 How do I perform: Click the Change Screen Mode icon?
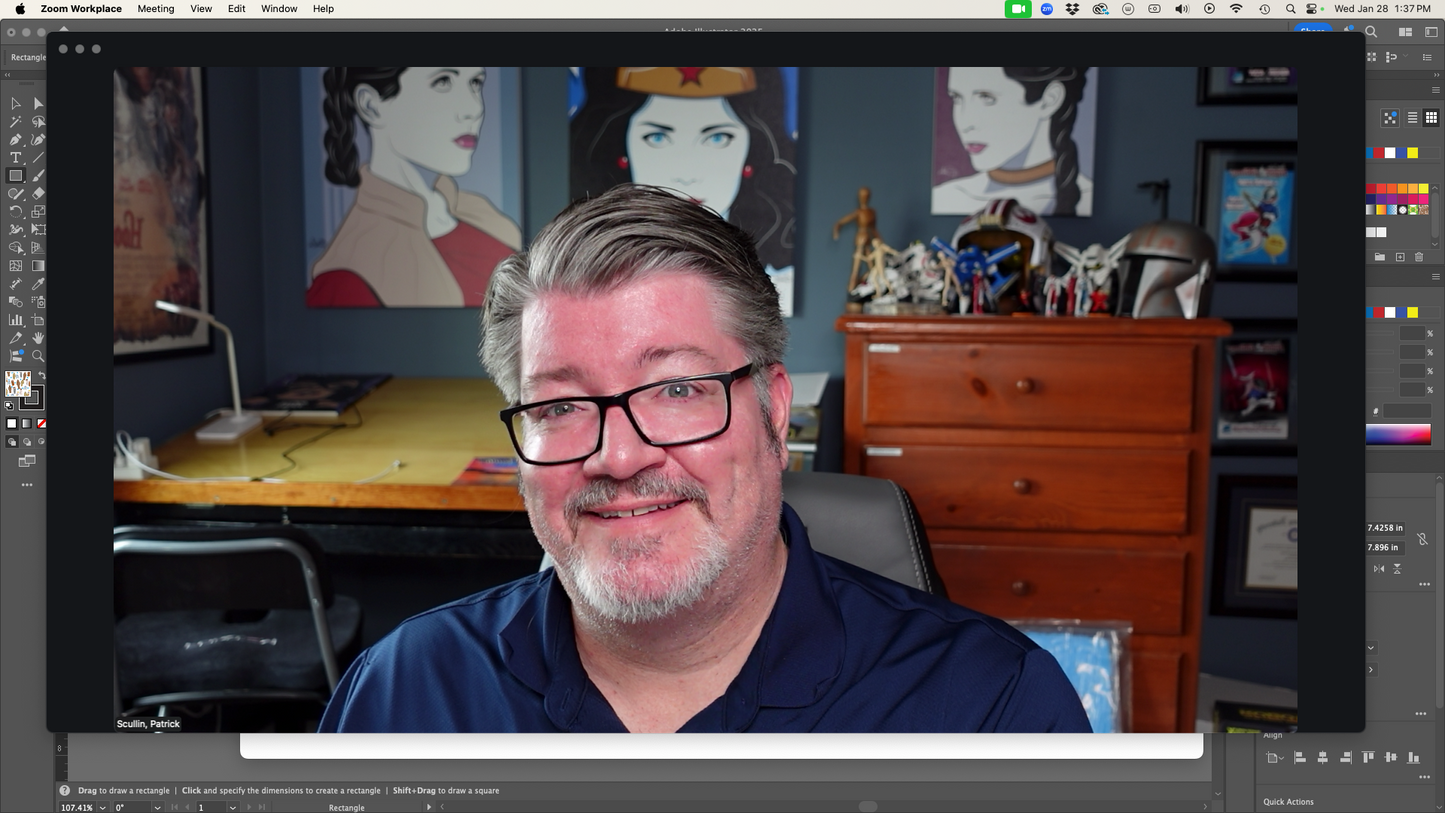pyautogui.click(x=27, y=461)
